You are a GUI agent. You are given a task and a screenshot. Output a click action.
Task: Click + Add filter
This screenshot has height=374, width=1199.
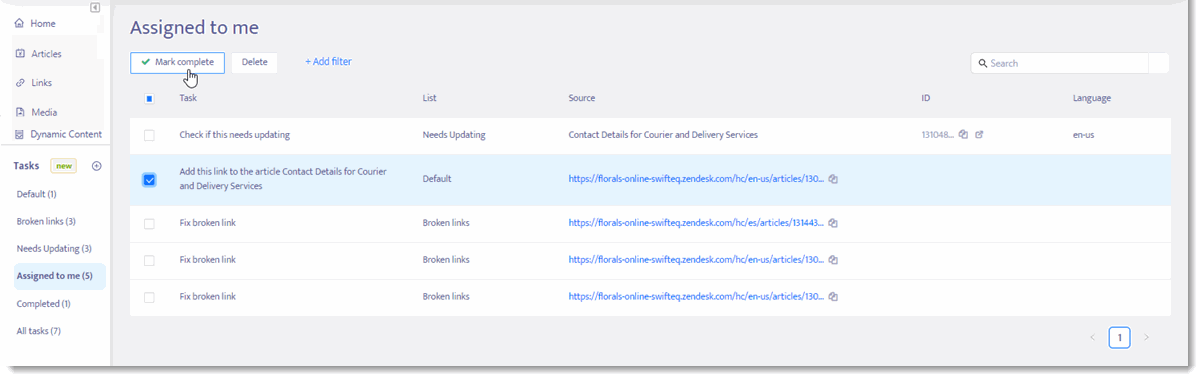coord(328,62)
